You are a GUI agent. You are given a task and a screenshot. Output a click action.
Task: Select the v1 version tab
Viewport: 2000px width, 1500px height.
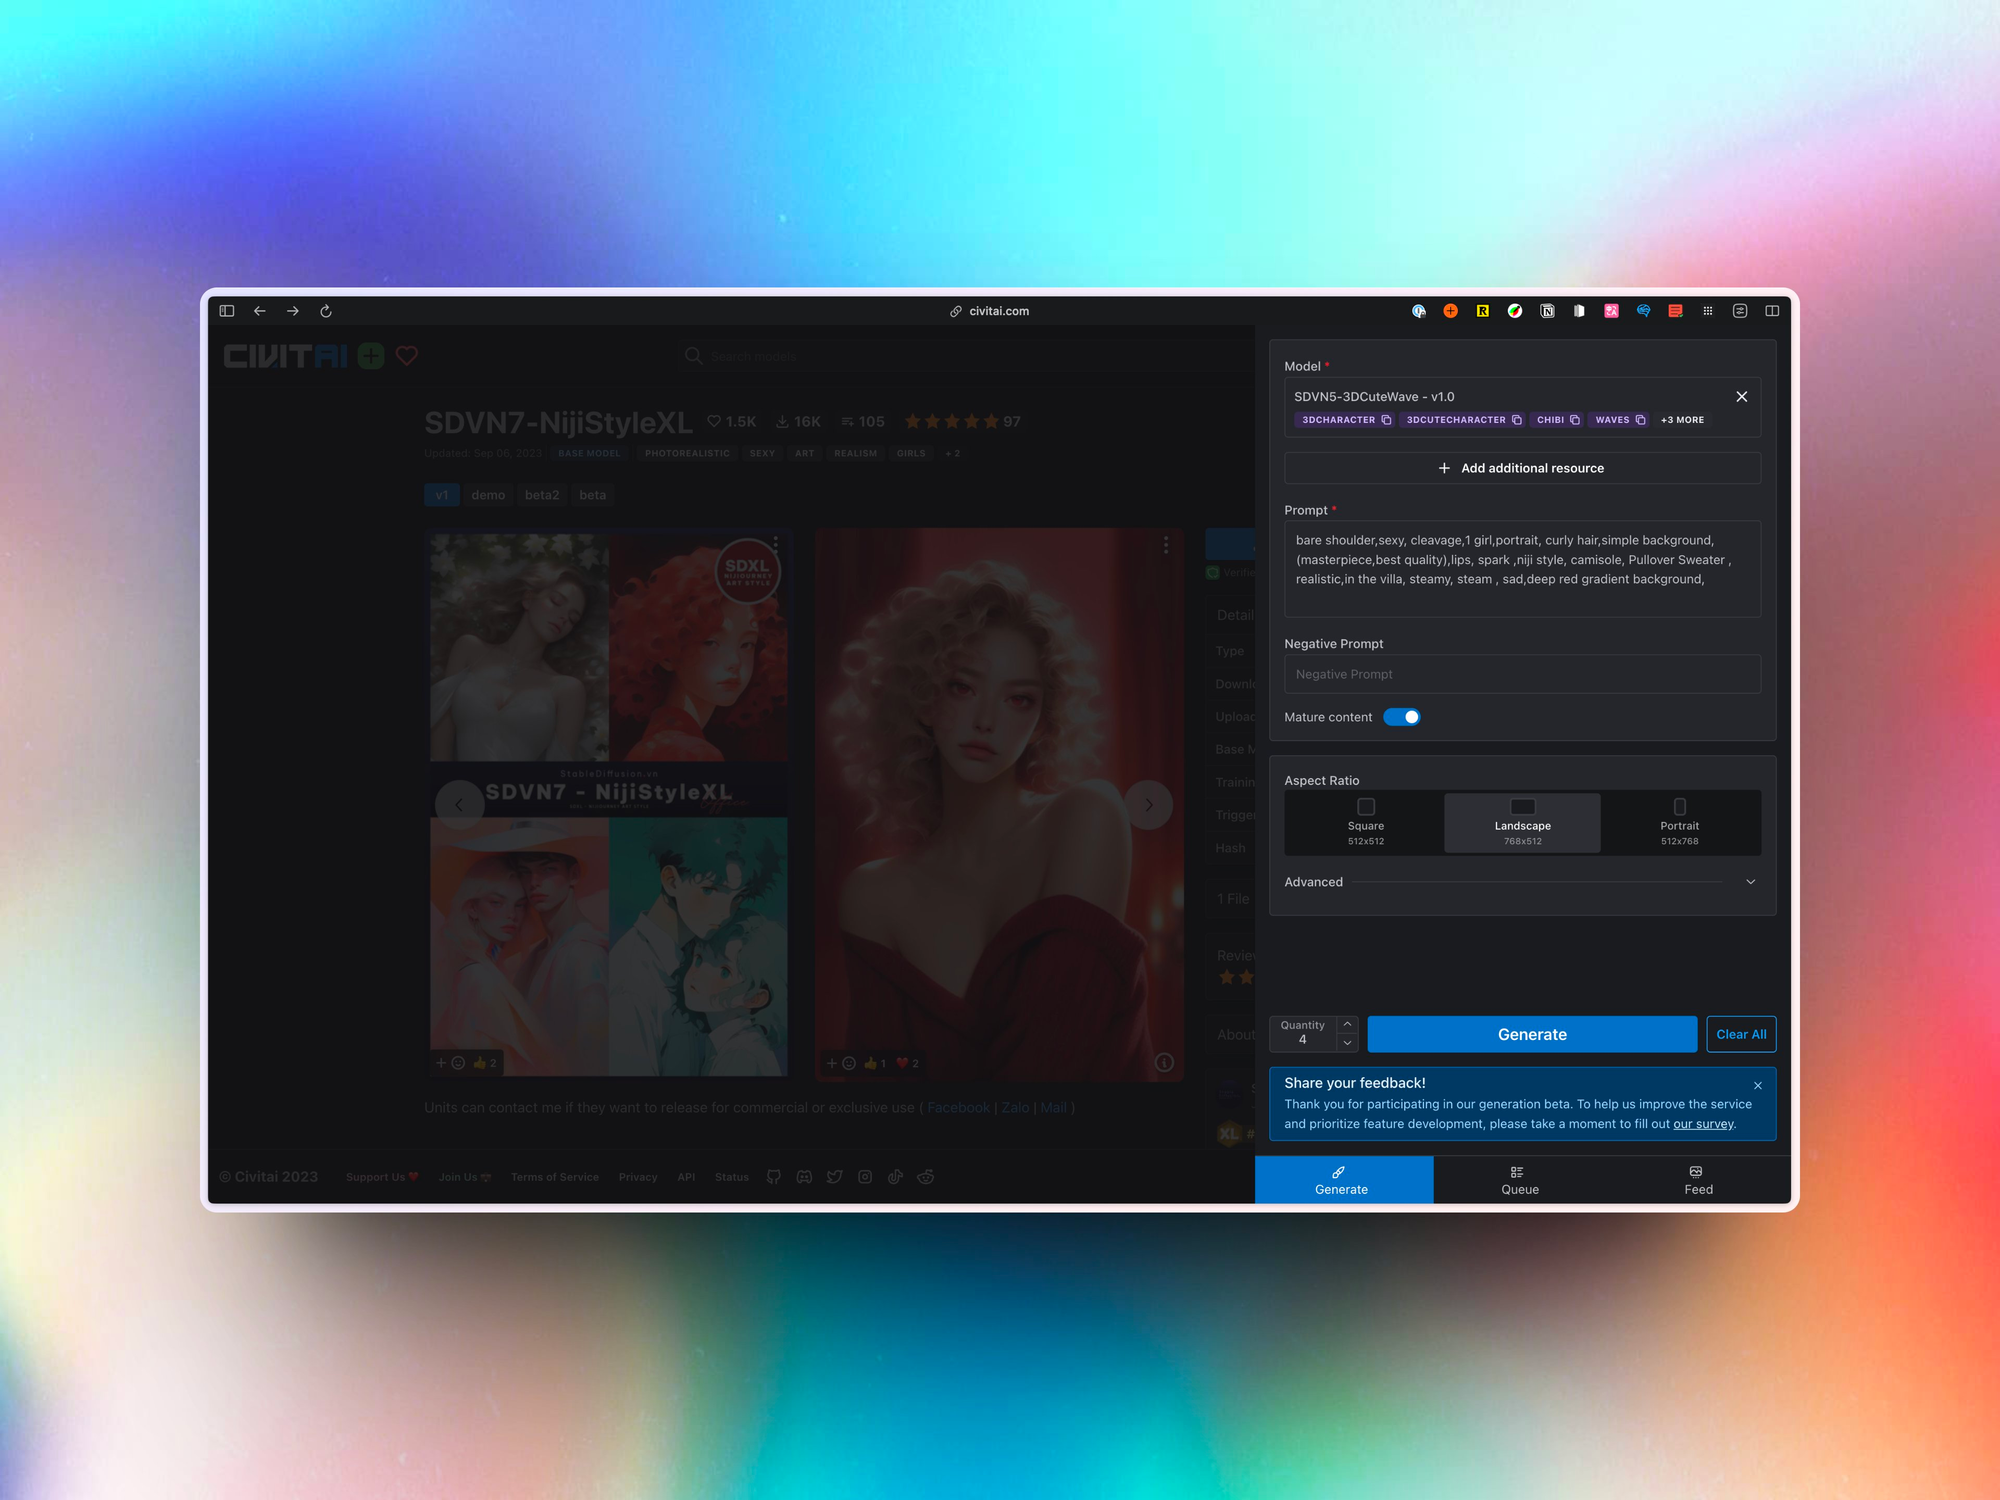click(442, 495)
